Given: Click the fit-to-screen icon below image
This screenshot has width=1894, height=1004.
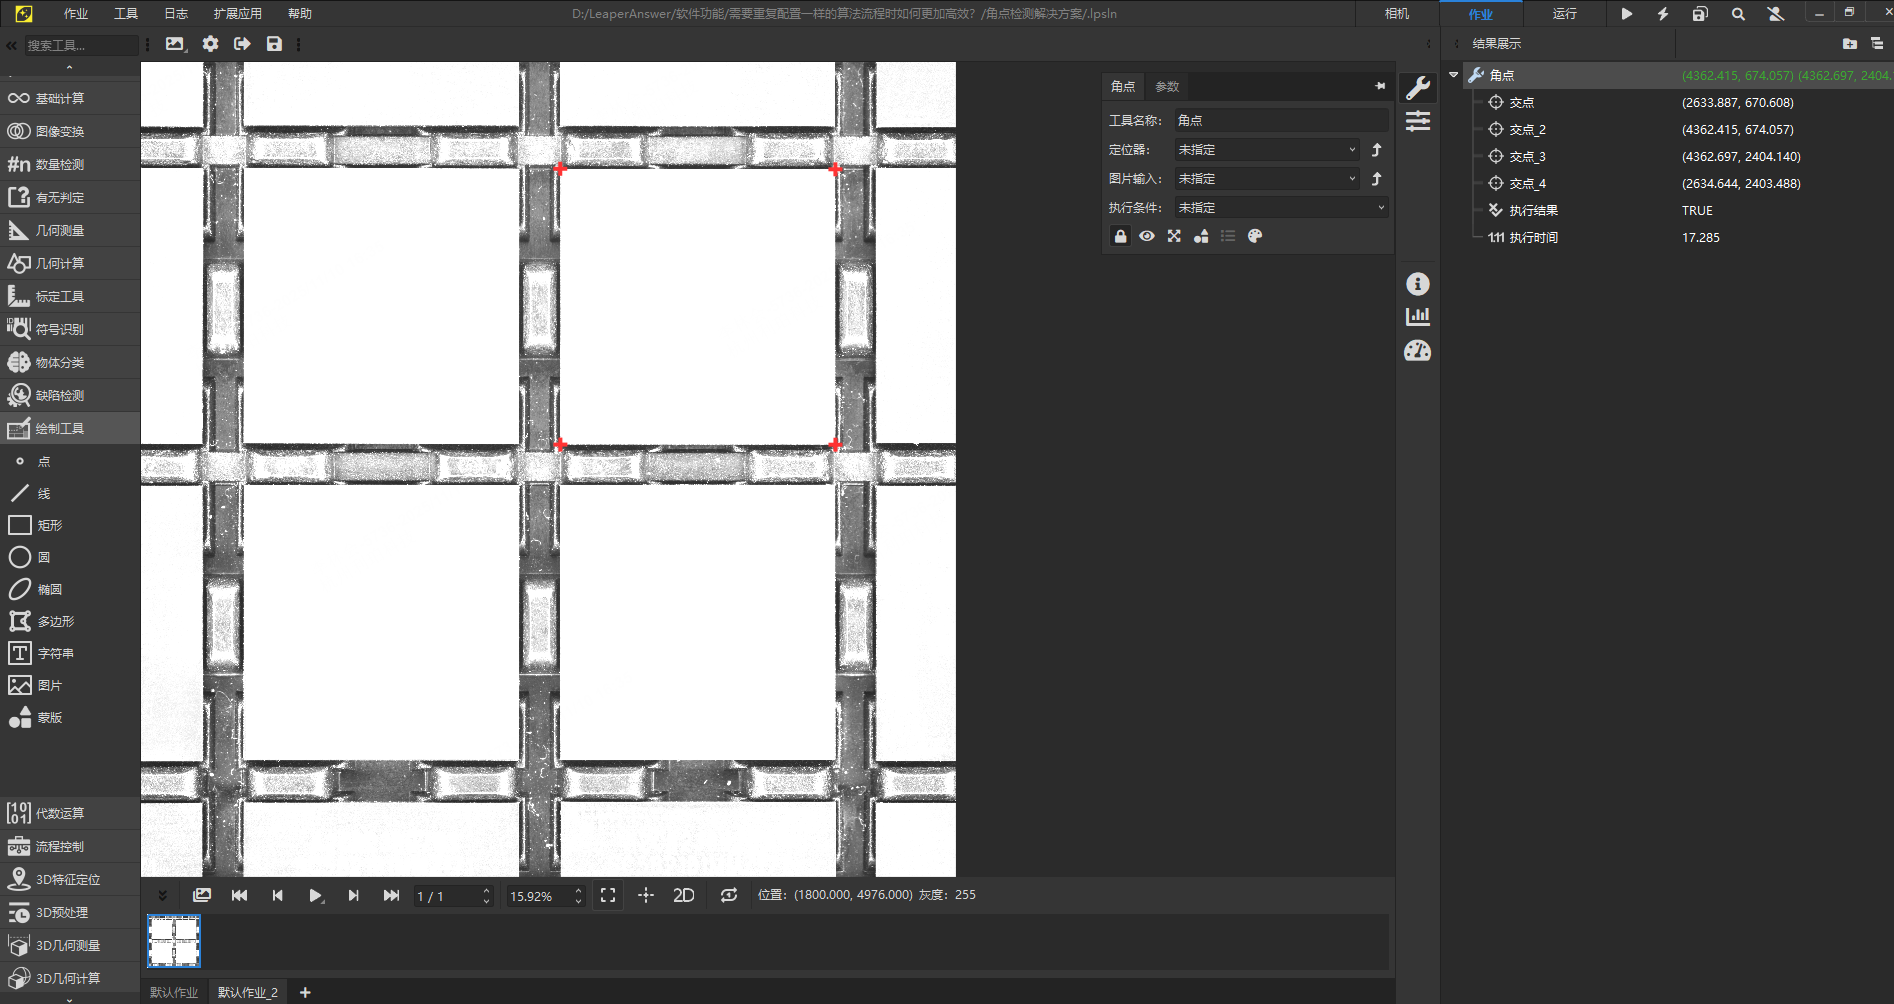Looking at the screenshot, I should point(608,895).
